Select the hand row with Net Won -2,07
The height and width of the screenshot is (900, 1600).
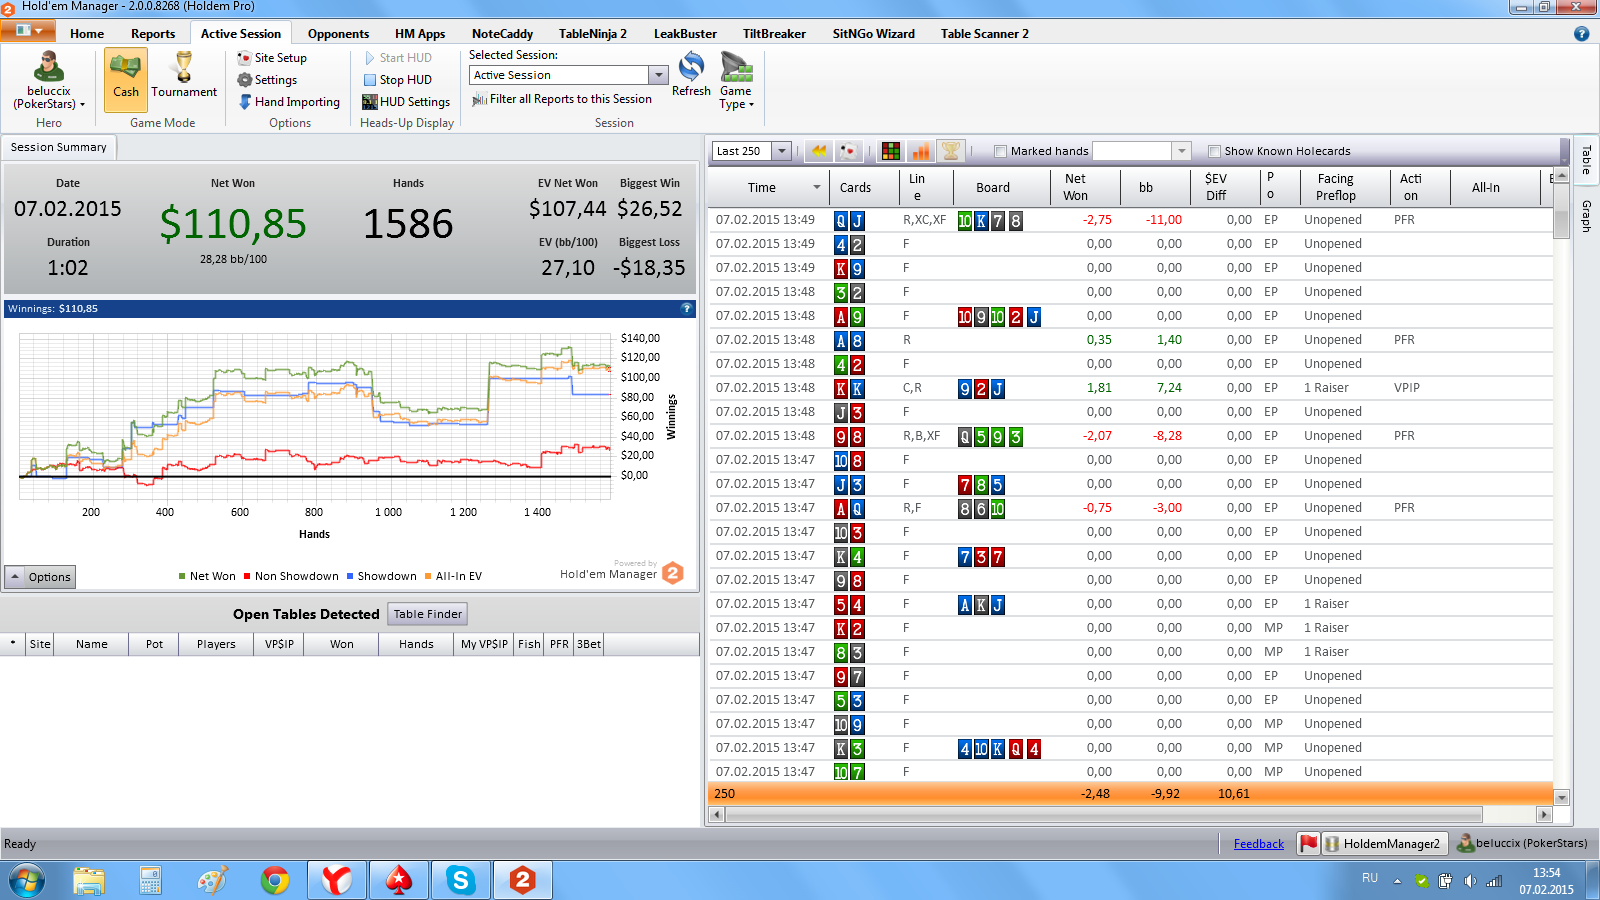click(x=1130, y=436)
